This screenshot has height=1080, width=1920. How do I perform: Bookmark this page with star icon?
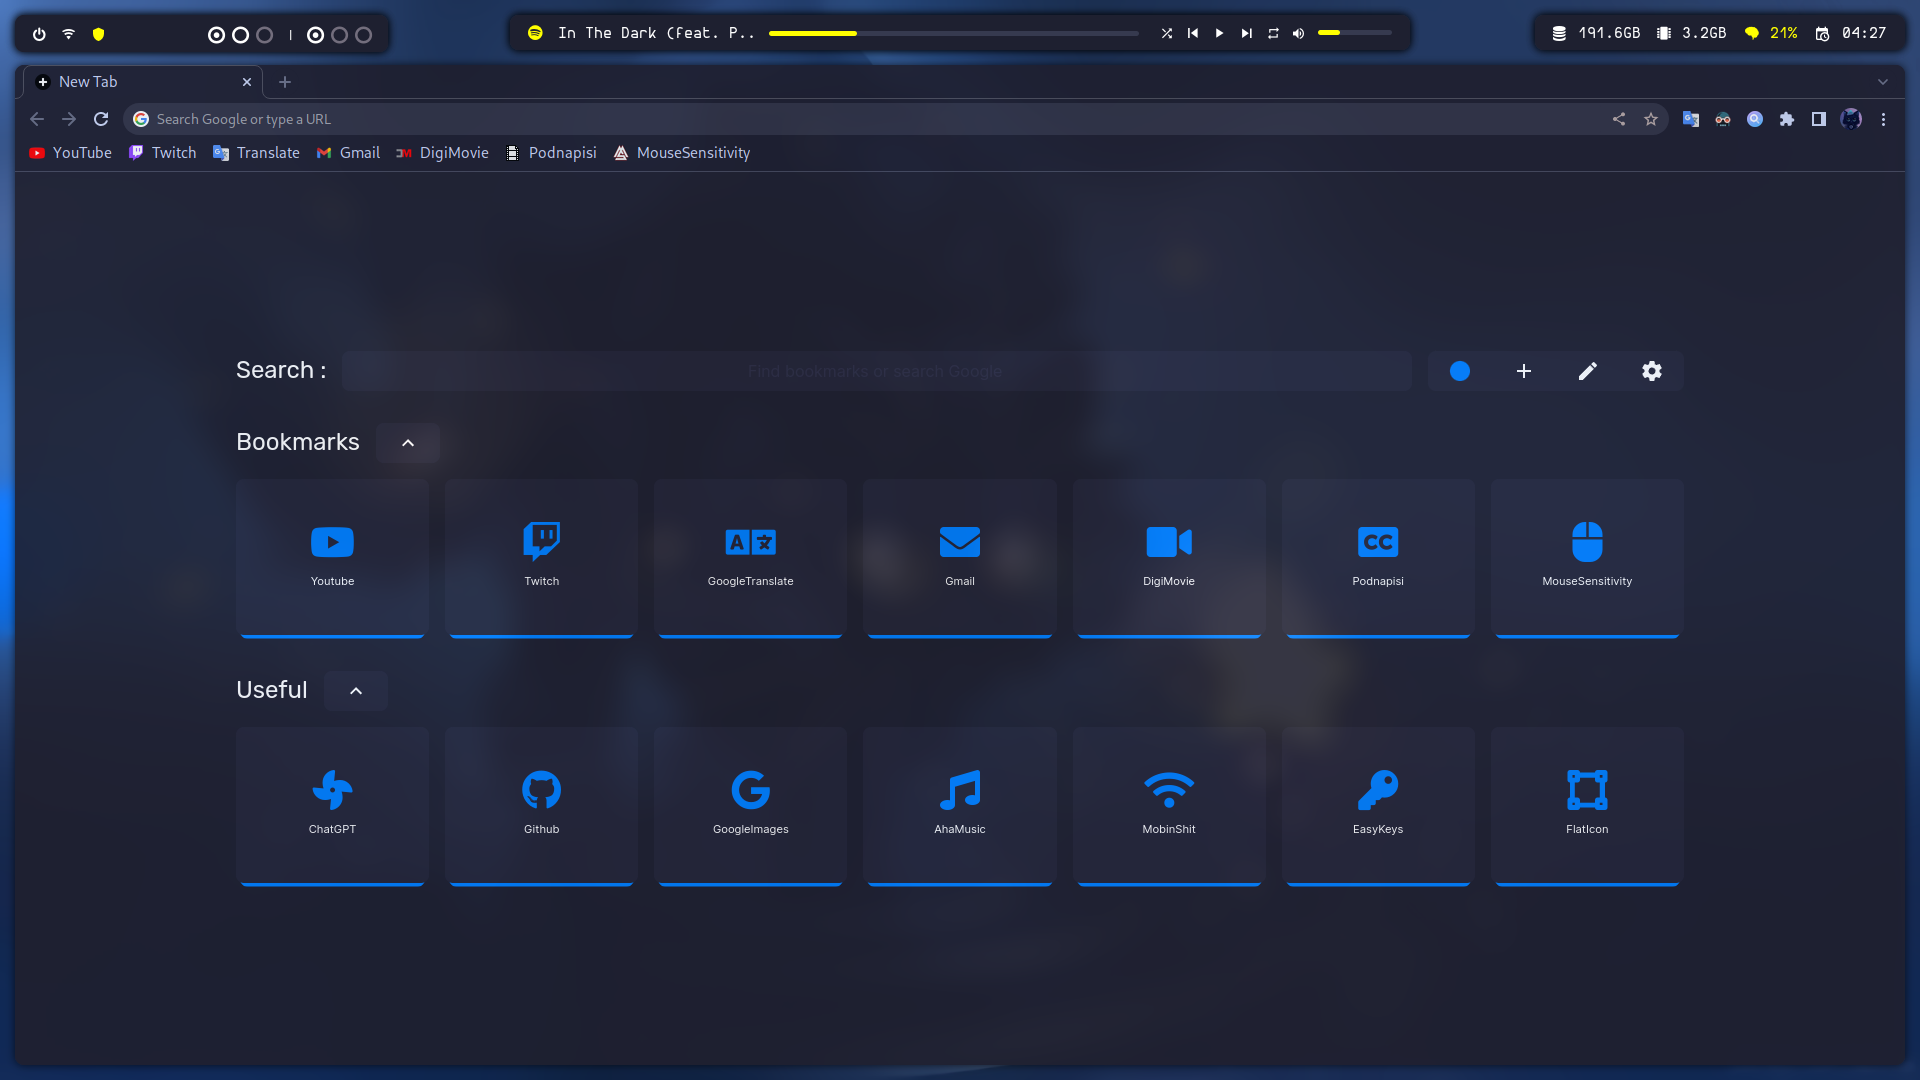coord(1651,119)
